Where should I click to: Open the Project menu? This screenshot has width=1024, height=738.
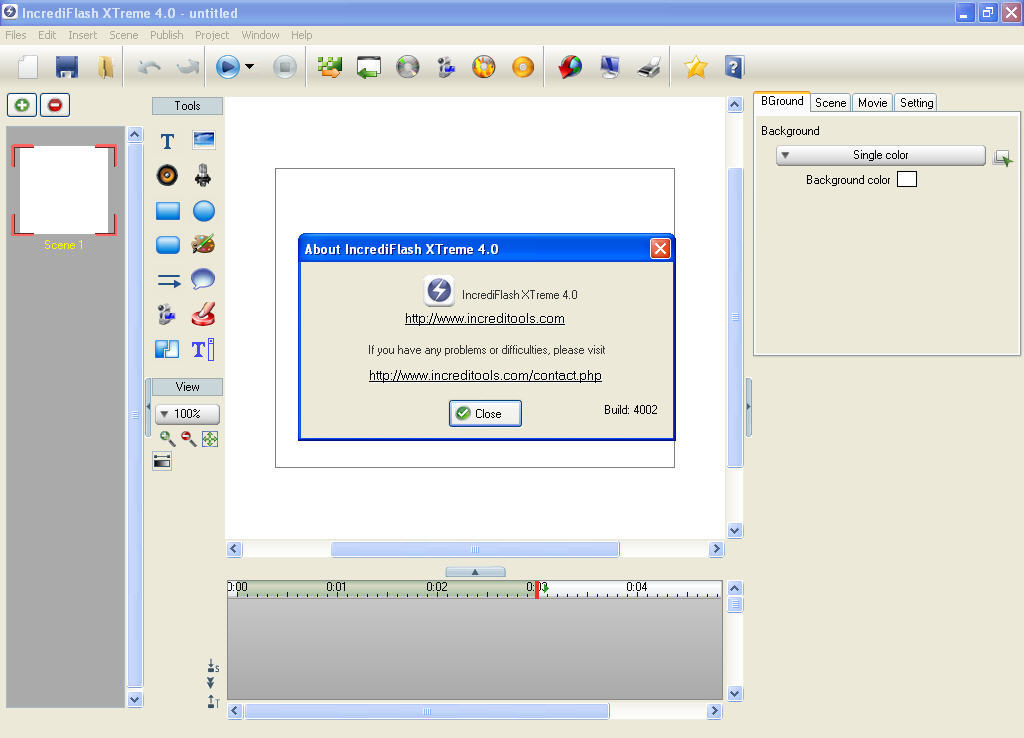point(212,35)
